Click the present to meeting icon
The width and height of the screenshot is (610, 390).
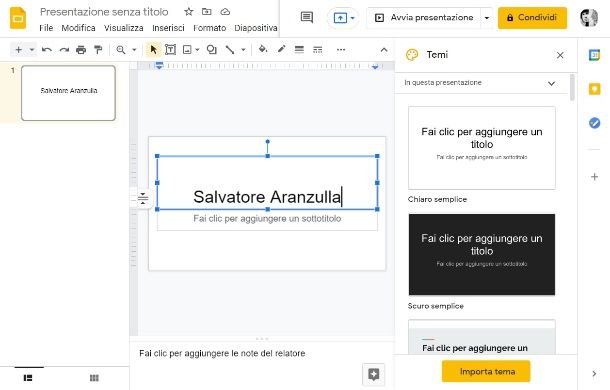pyautogui.click(x=340, y=18)
